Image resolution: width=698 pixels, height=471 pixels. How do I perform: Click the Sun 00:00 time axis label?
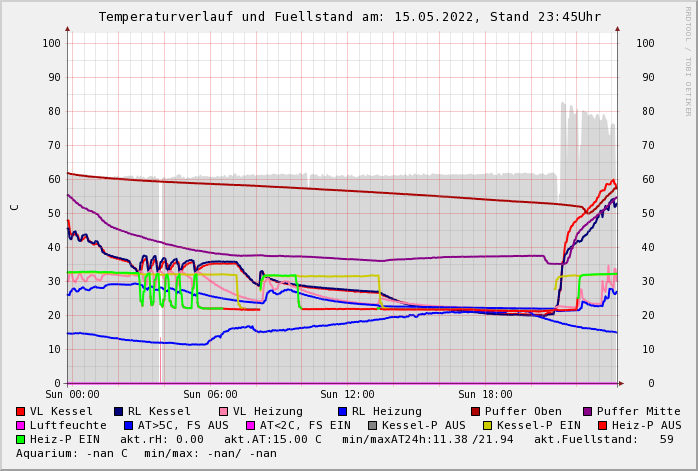pyautogui.click(x=72, y=395)
